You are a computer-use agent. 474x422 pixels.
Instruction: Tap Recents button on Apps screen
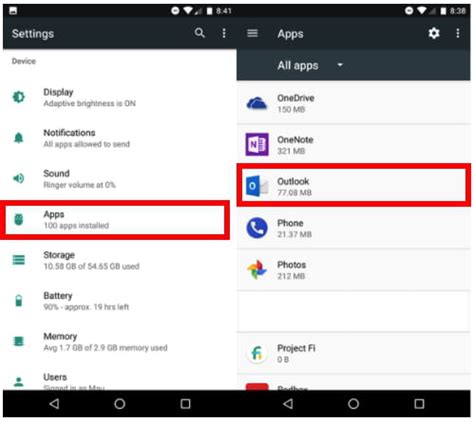[x=419, y=404]
